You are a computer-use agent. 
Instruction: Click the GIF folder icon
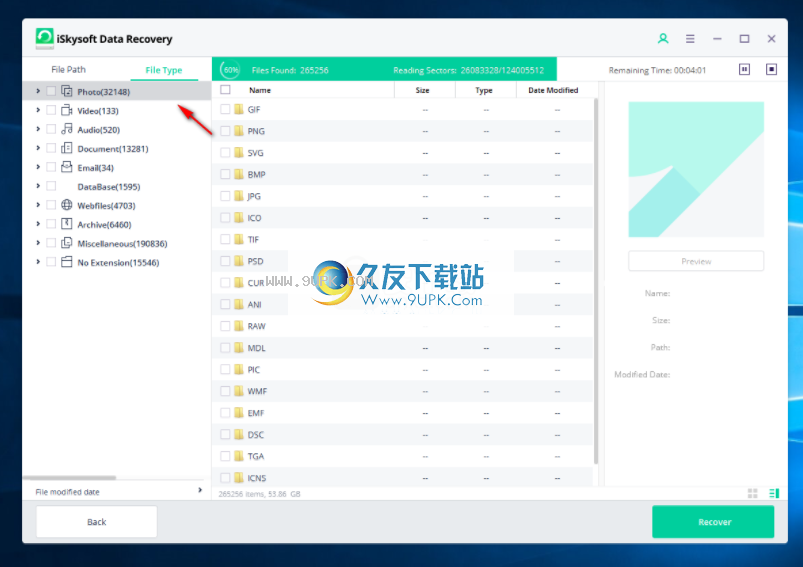(x=239, y=109)
